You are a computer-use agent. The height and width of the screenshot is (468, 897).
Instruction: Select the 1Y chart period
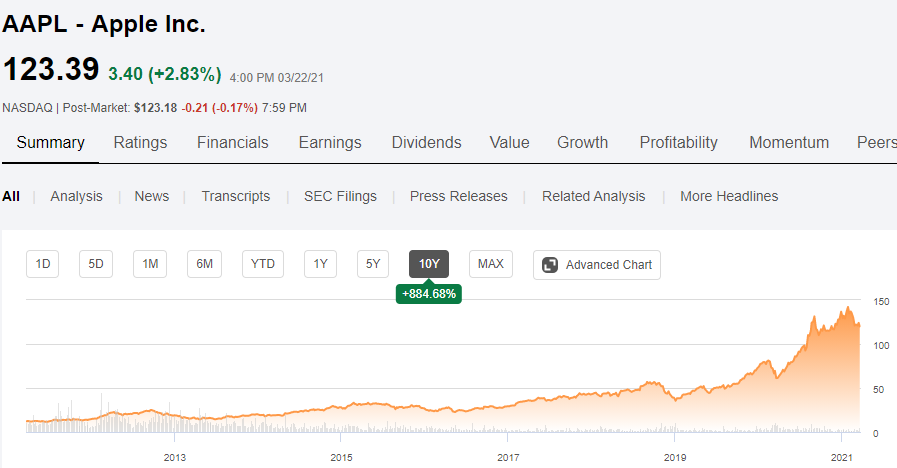[320, 264]
